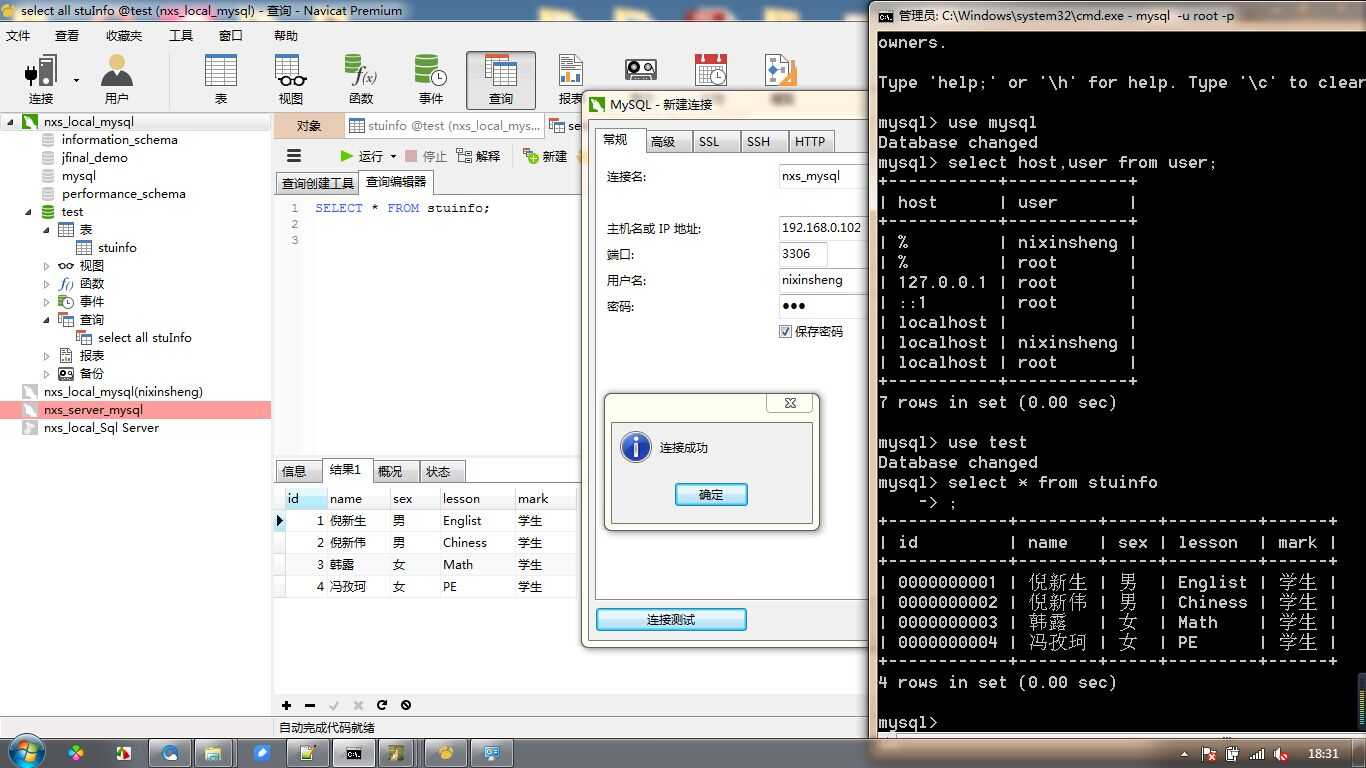Open the 文件 menu

[x=19, y=35]
